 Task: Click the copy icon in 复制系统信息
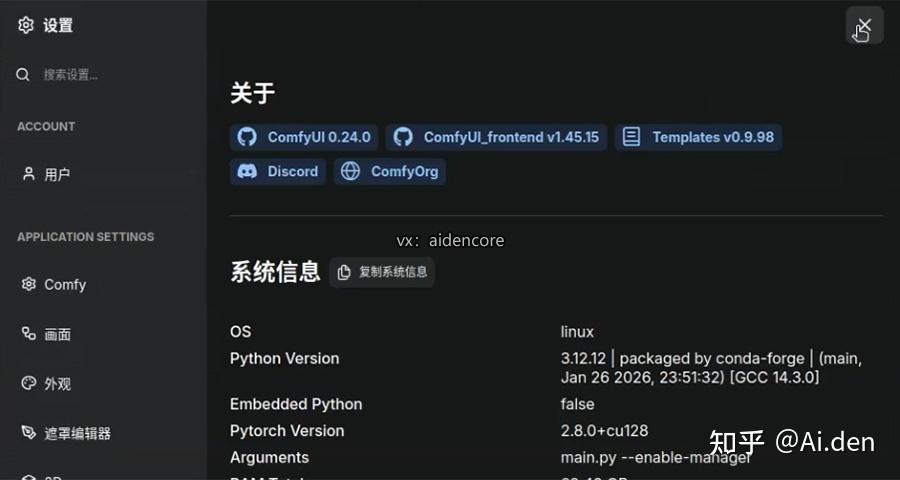[x=344, y=272]
